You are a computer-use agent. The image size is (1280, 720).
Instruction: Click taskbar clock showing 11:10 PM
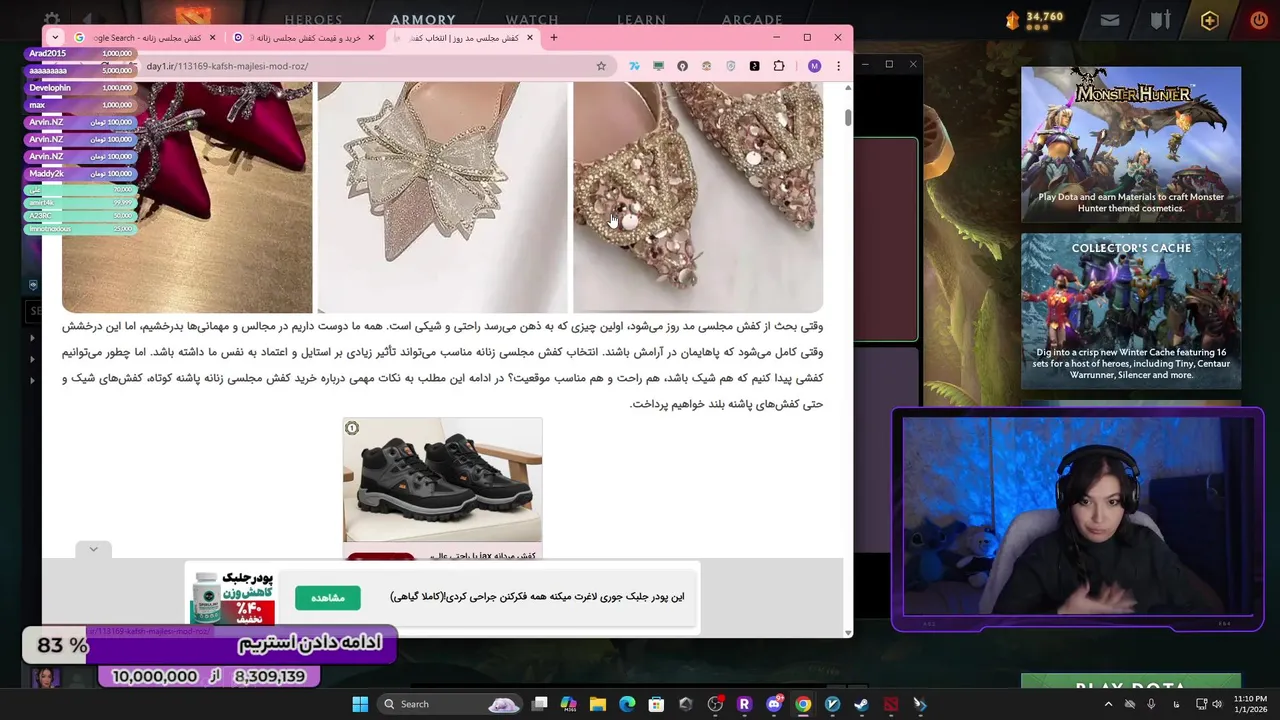(1249, 704)
